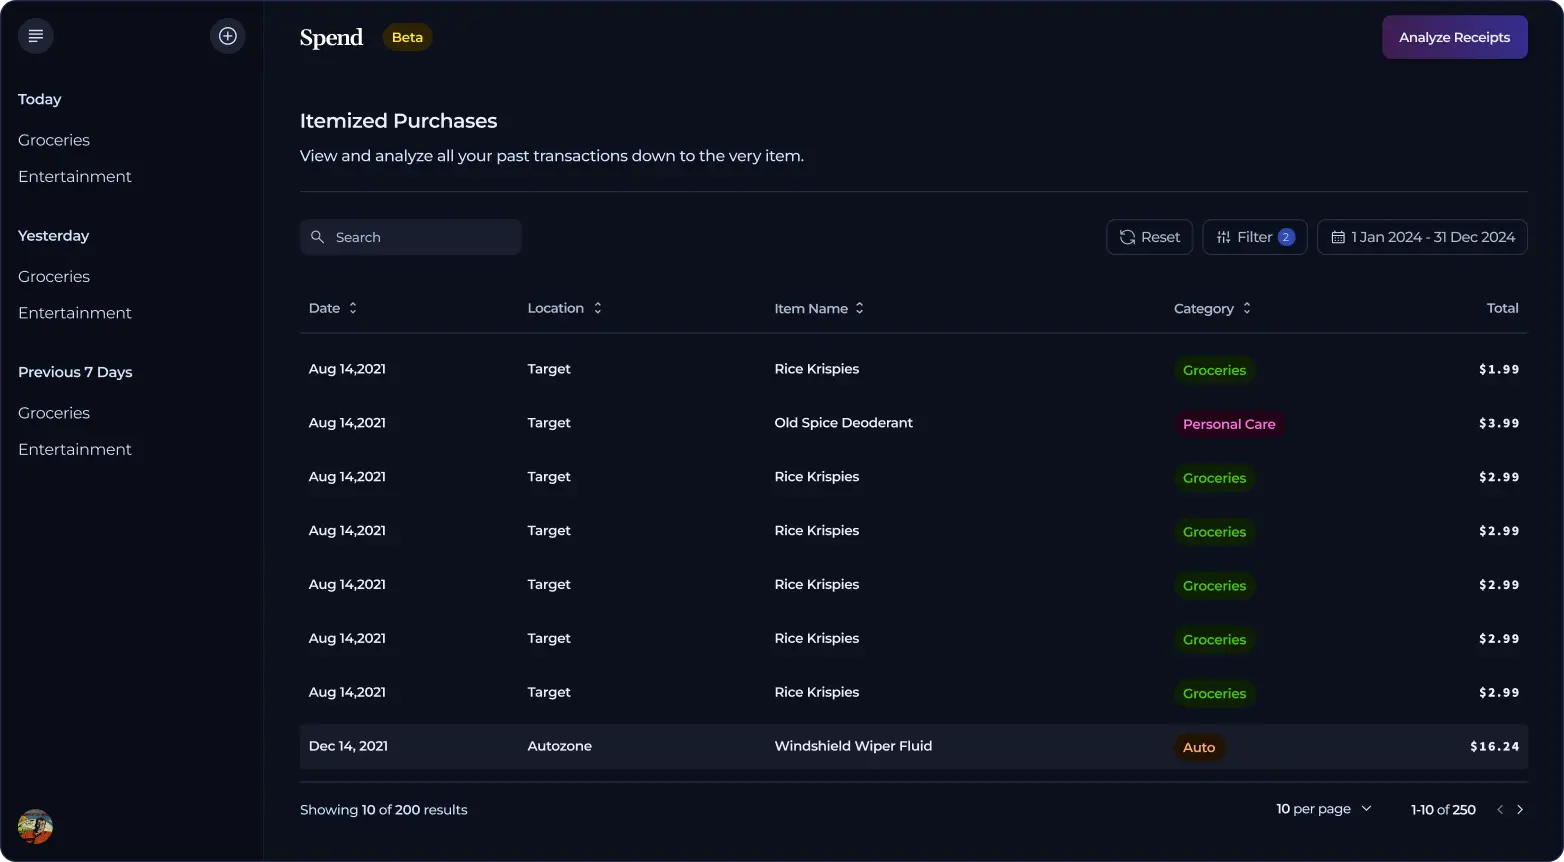1564x862 pixels.
Task: Sort by Location column arrows
Action: pos(597,308)
